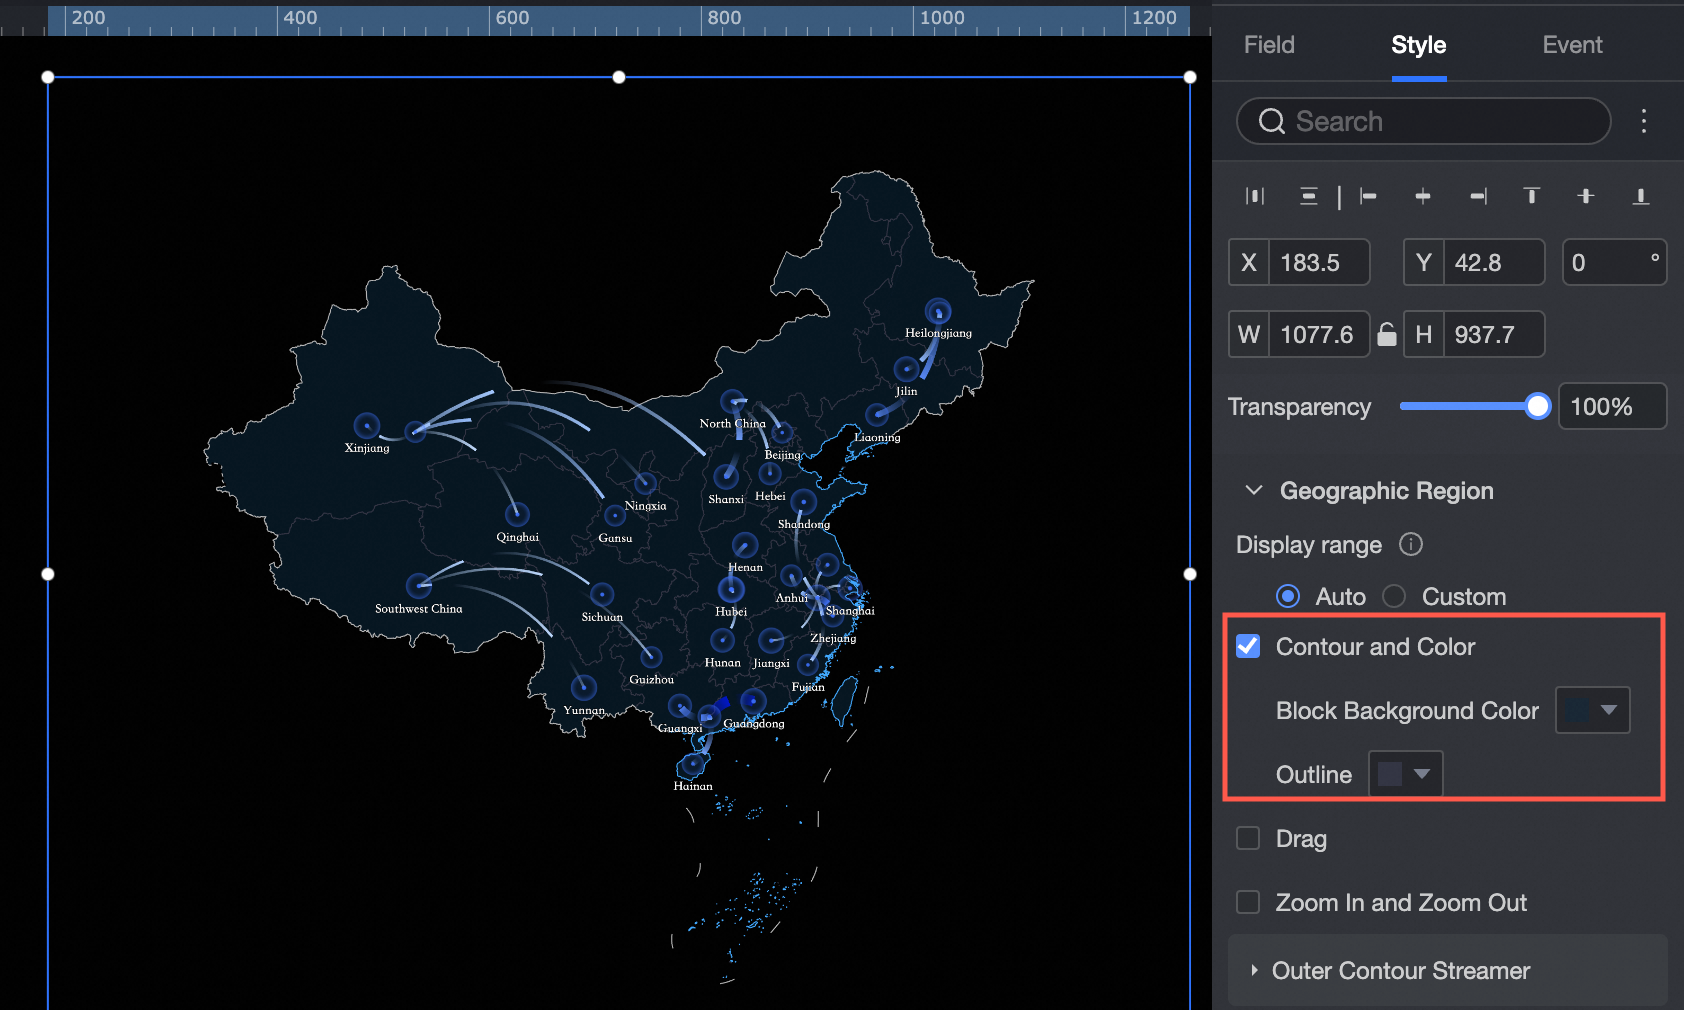Switch to the Field tab

click(x=1269, y=45)
